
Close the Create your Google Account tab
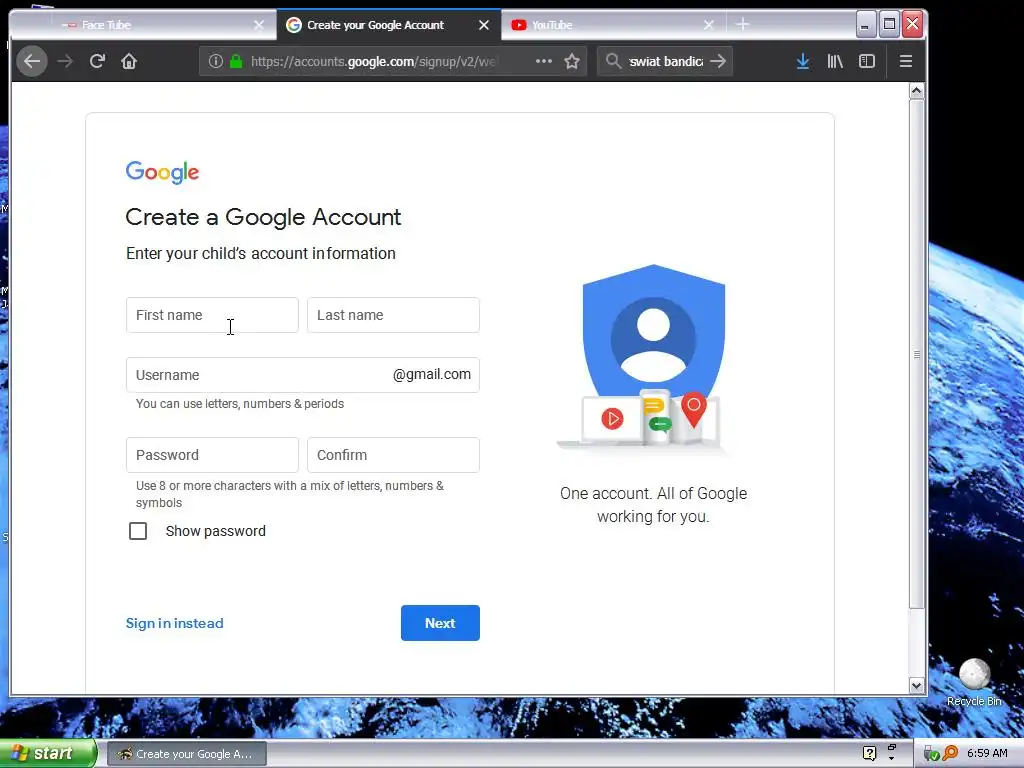click(484, 25)
